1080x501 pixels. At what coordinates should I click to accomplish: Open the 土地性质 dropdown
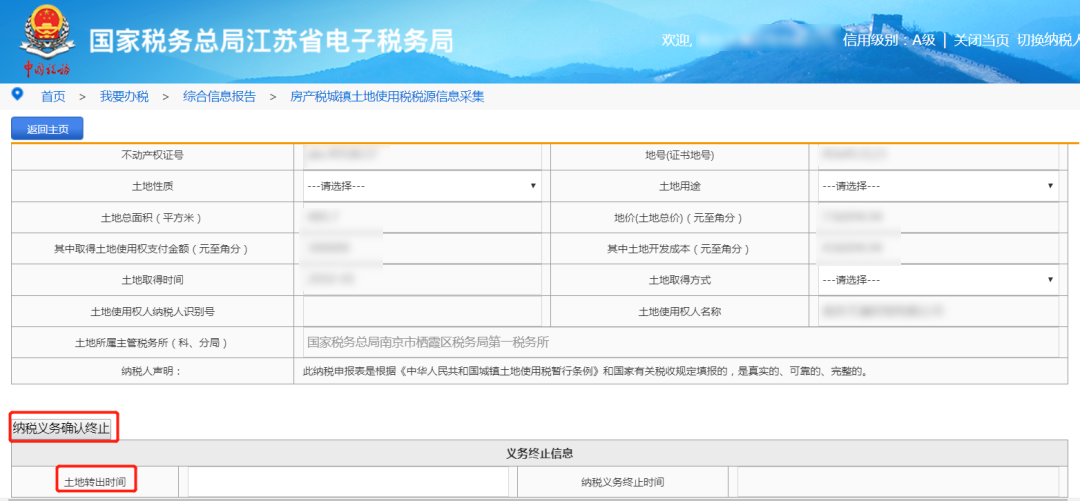[x=421, y=186]
